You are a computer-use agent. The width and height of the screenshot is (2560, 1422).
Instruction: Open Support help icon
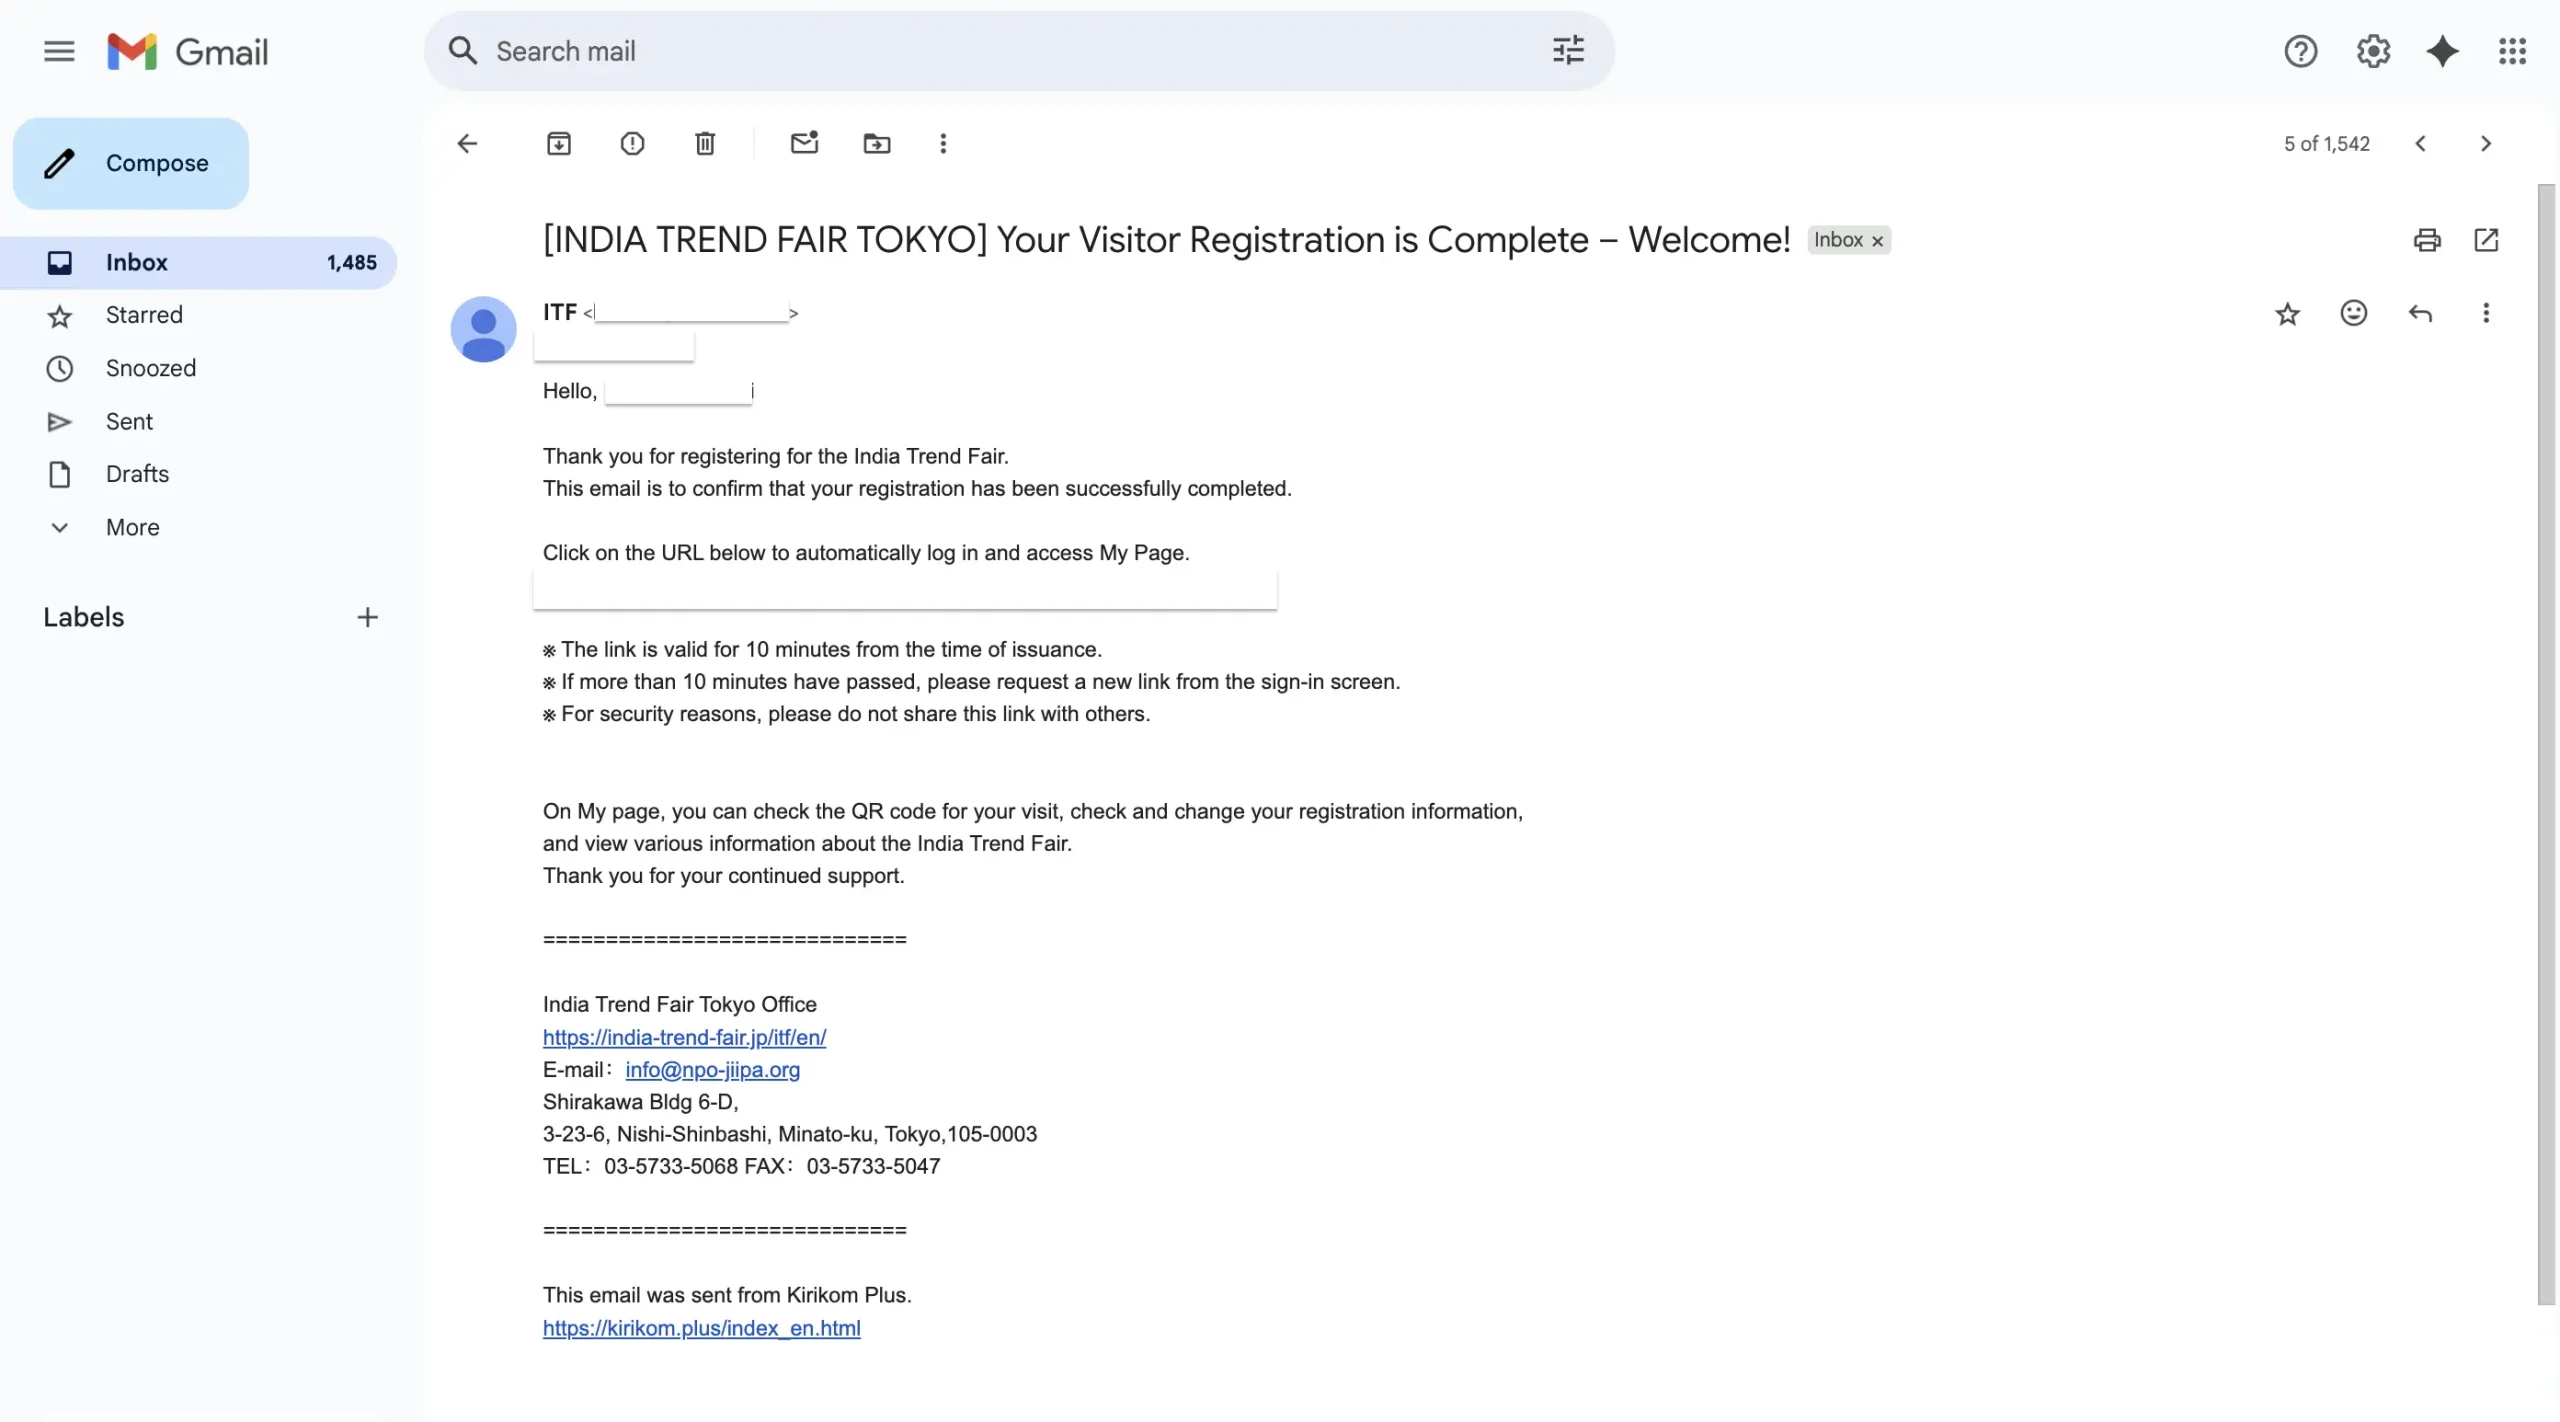coord(2301,51)
